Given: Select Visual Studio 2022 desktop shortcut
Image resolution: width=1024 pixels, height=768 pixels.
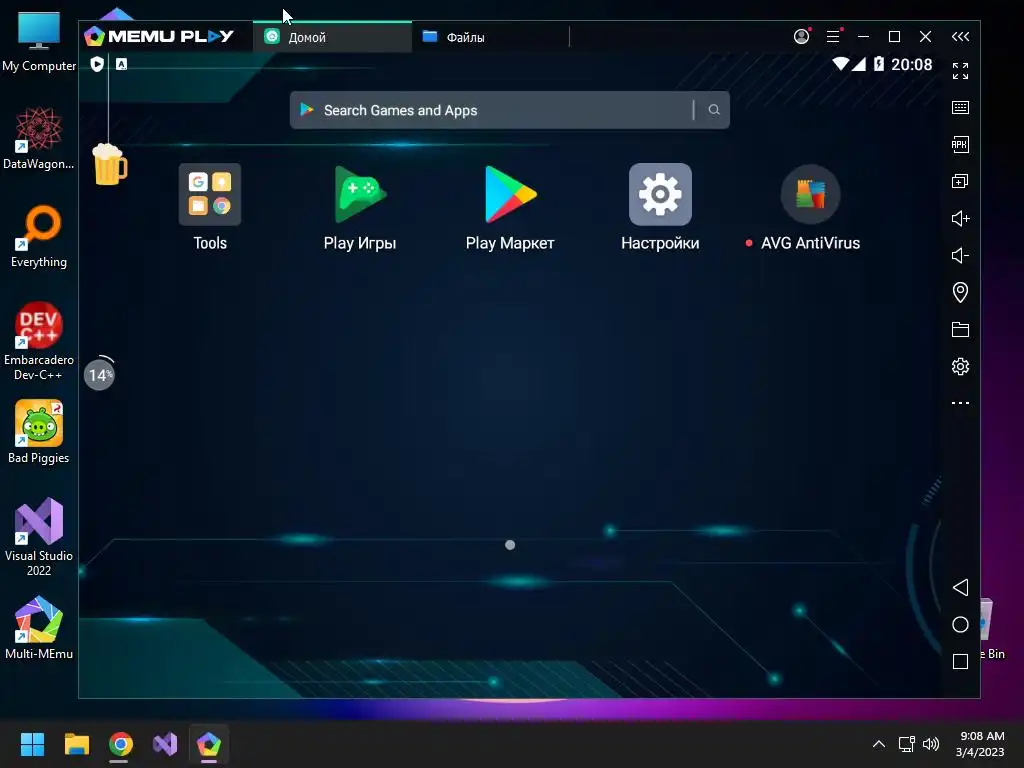Looking at the screenshot, I should tap(39, 537).
